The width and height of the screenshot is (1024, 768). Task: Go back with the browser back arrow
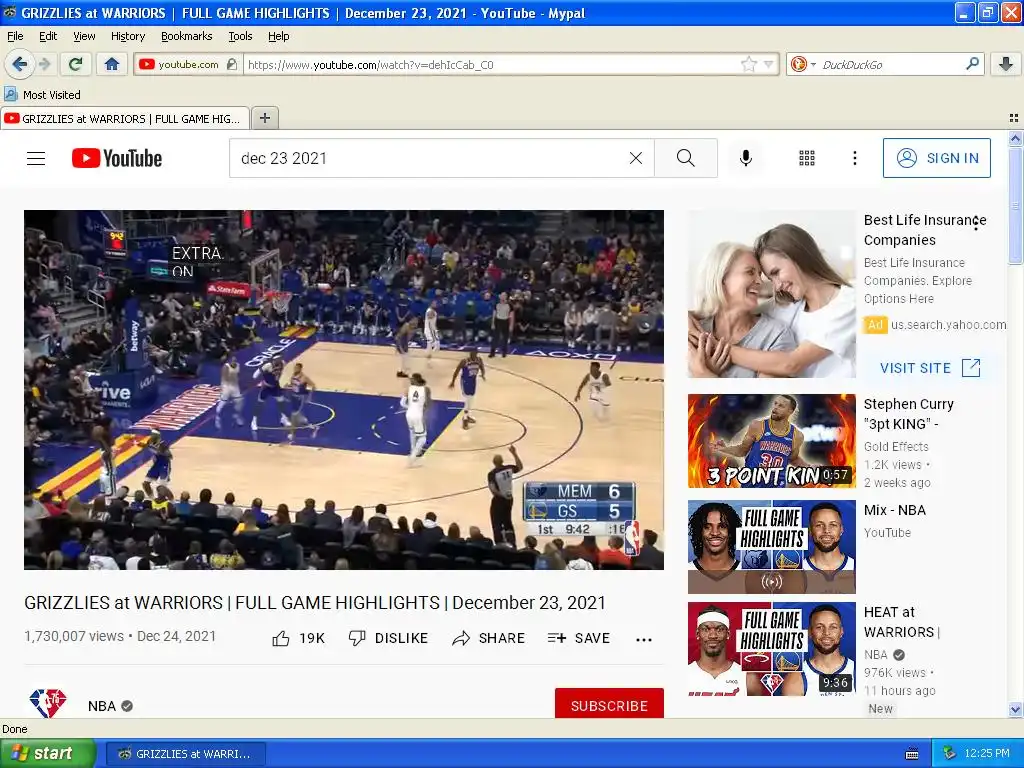(x=20, y=64)
